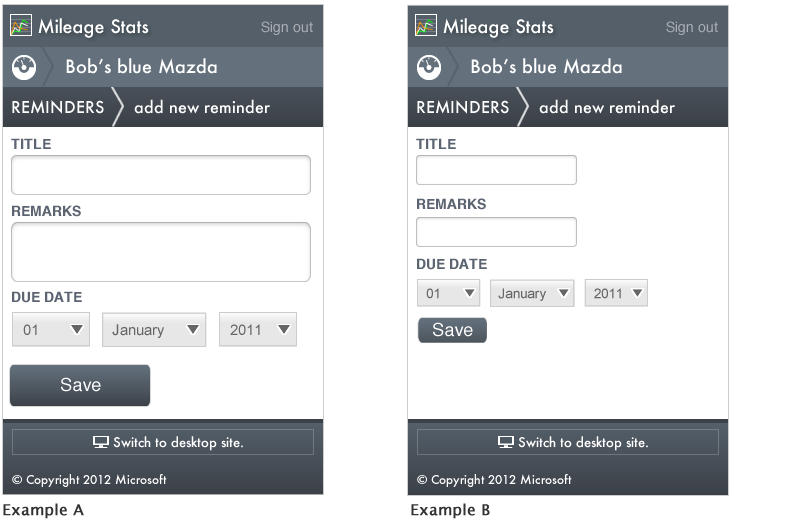Expand the day dropdown in Example A
The width and height of the screenshot is (800, 525).
(x=51, y=330)
